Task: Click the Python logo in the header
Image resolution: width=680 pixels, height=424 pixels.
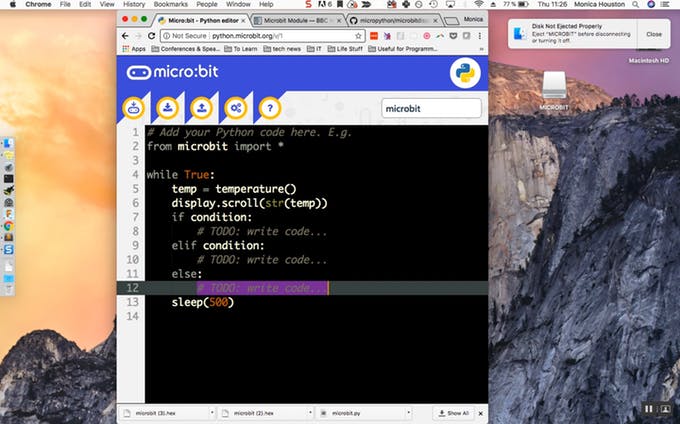Action: pos(465,73)
